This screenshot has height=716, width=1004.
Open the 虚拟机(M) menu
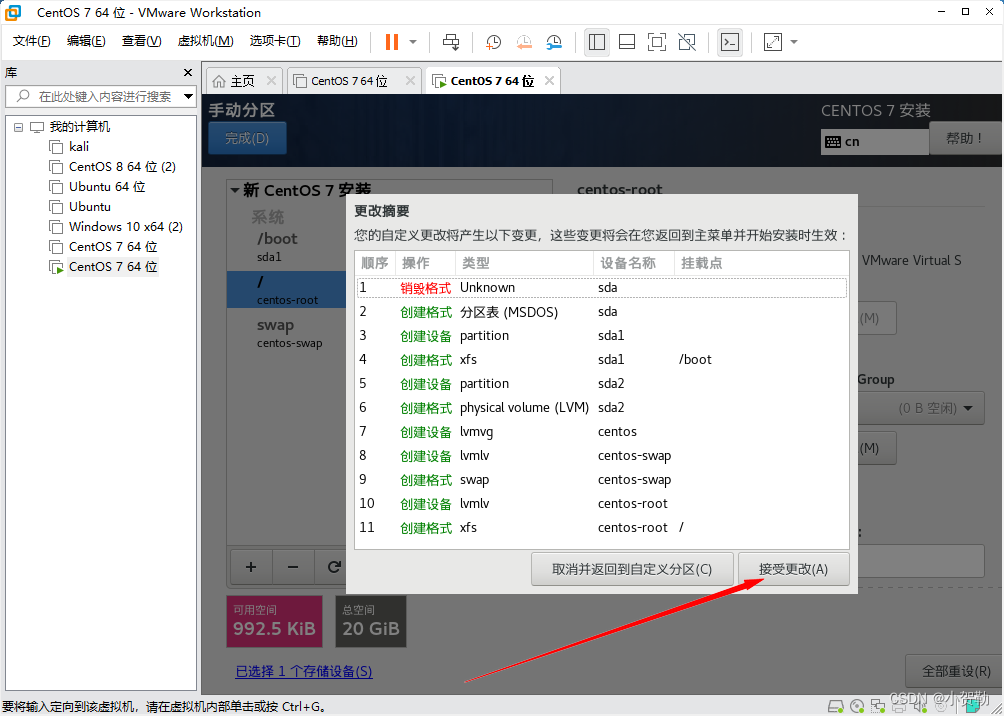205,42
